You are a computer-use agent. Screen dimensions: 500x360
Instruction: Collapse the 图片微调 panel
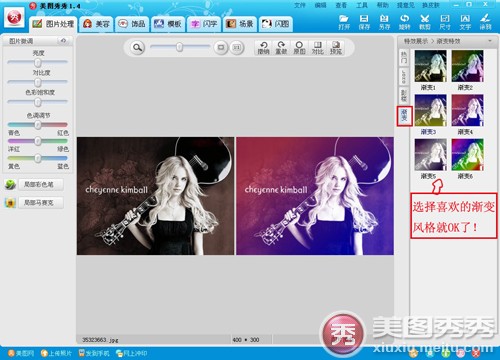(x=63, y=41)
